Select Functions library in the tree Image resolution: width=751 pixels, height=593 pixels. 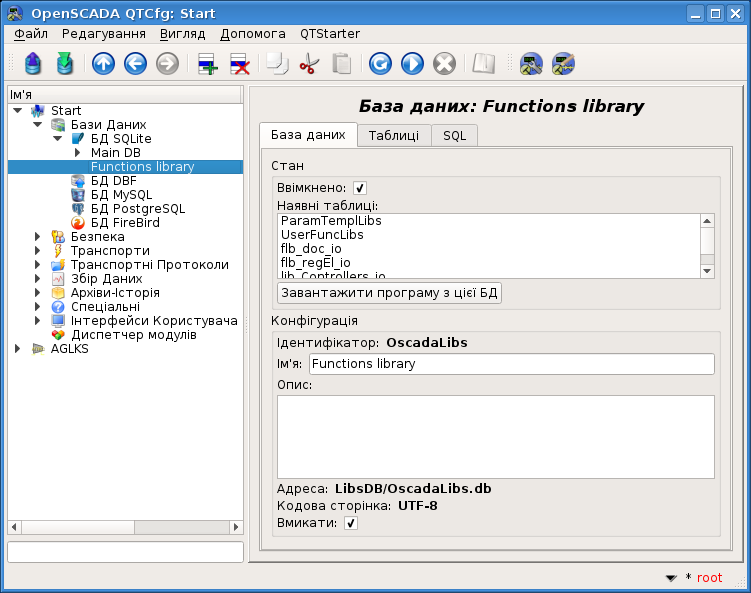[x=142, y=167]
